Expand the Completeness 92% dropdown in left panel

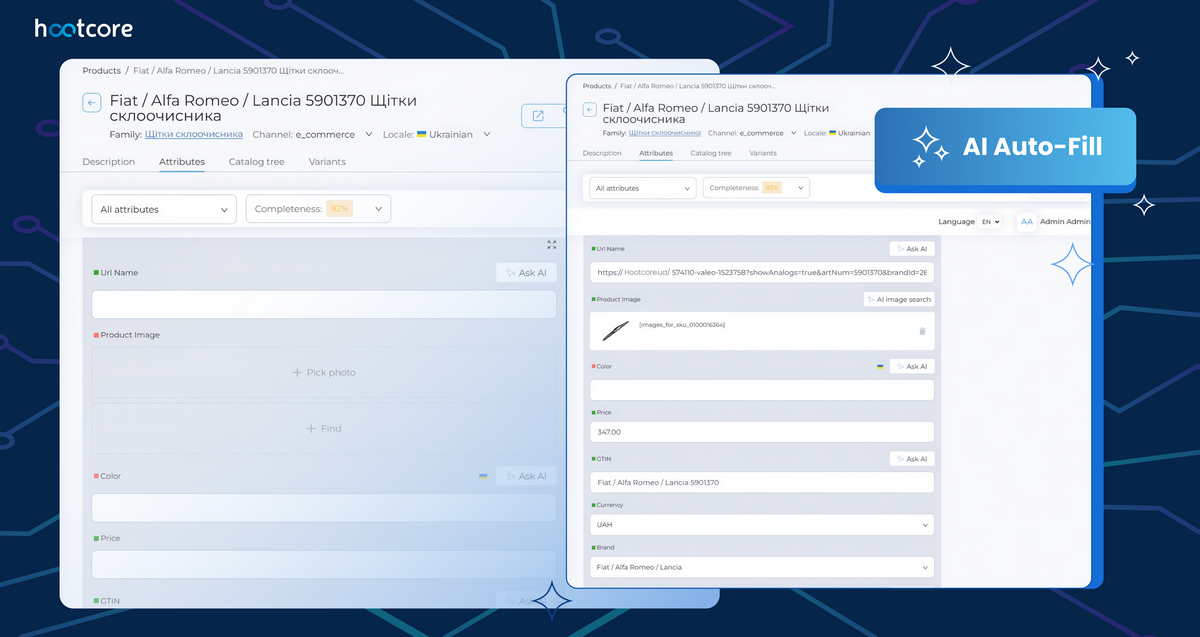(318, 209)
